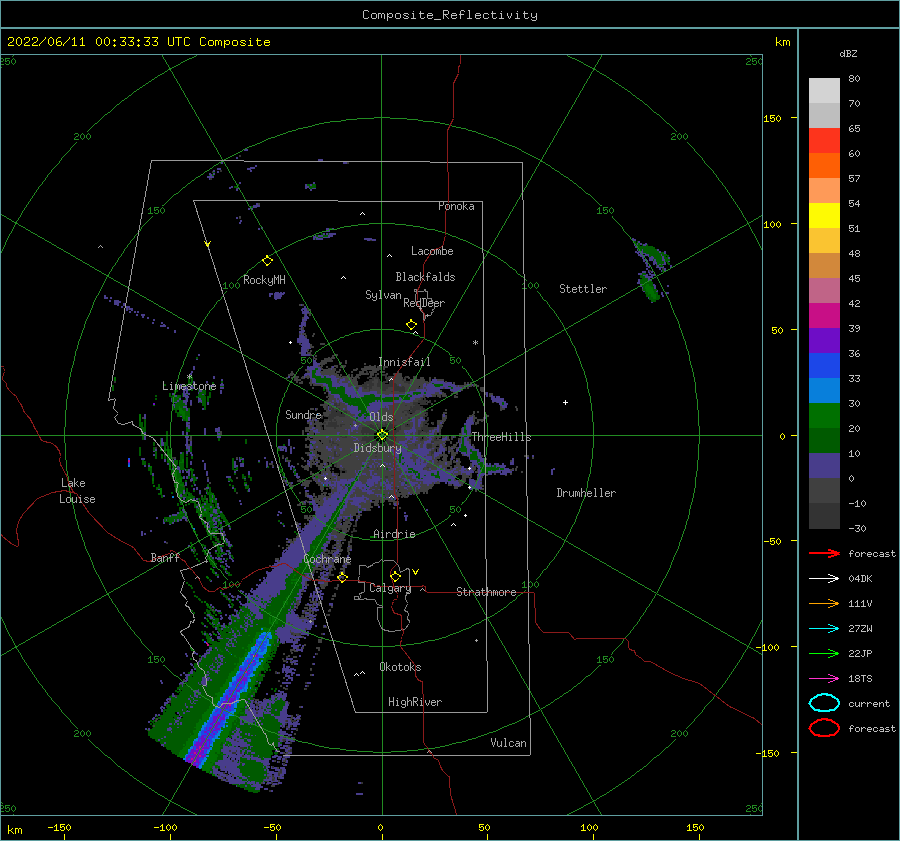The width and height of the screenshot is (900, 841).
Task: Click the Stettler city label
Action: (583, 289)
